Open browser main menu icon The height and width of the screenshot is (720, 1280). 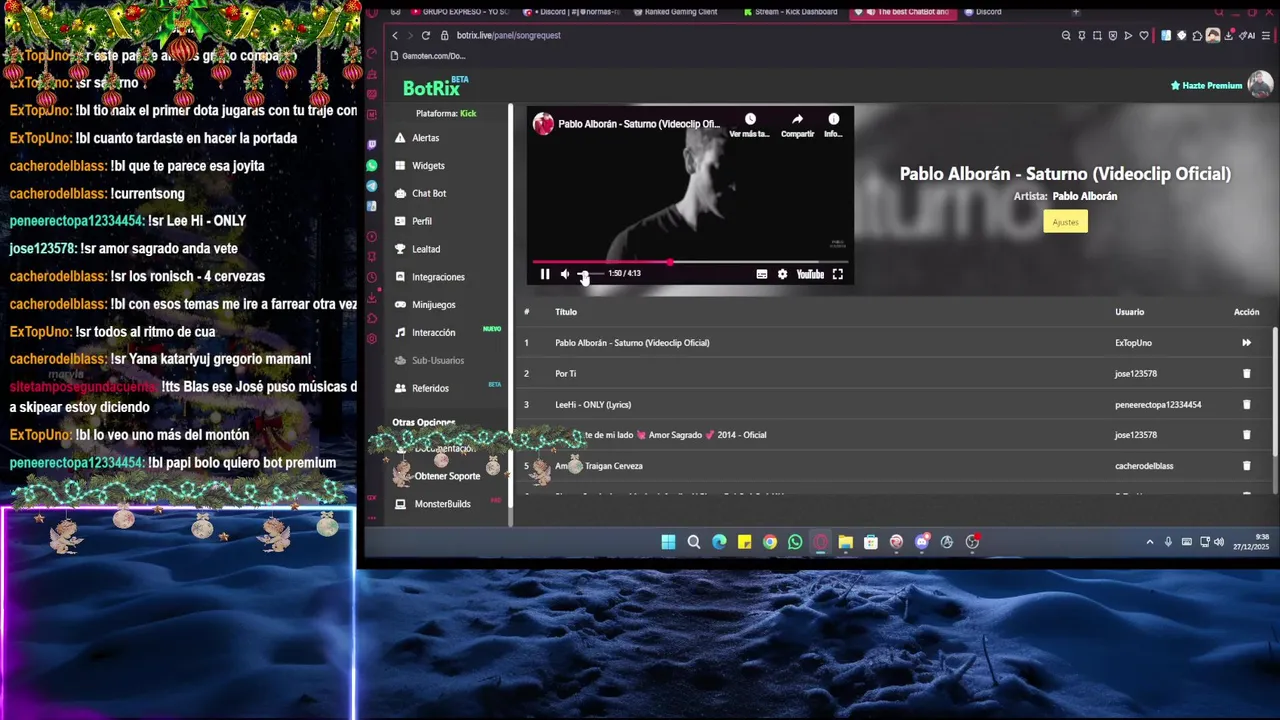click(x=1266, y=36)
